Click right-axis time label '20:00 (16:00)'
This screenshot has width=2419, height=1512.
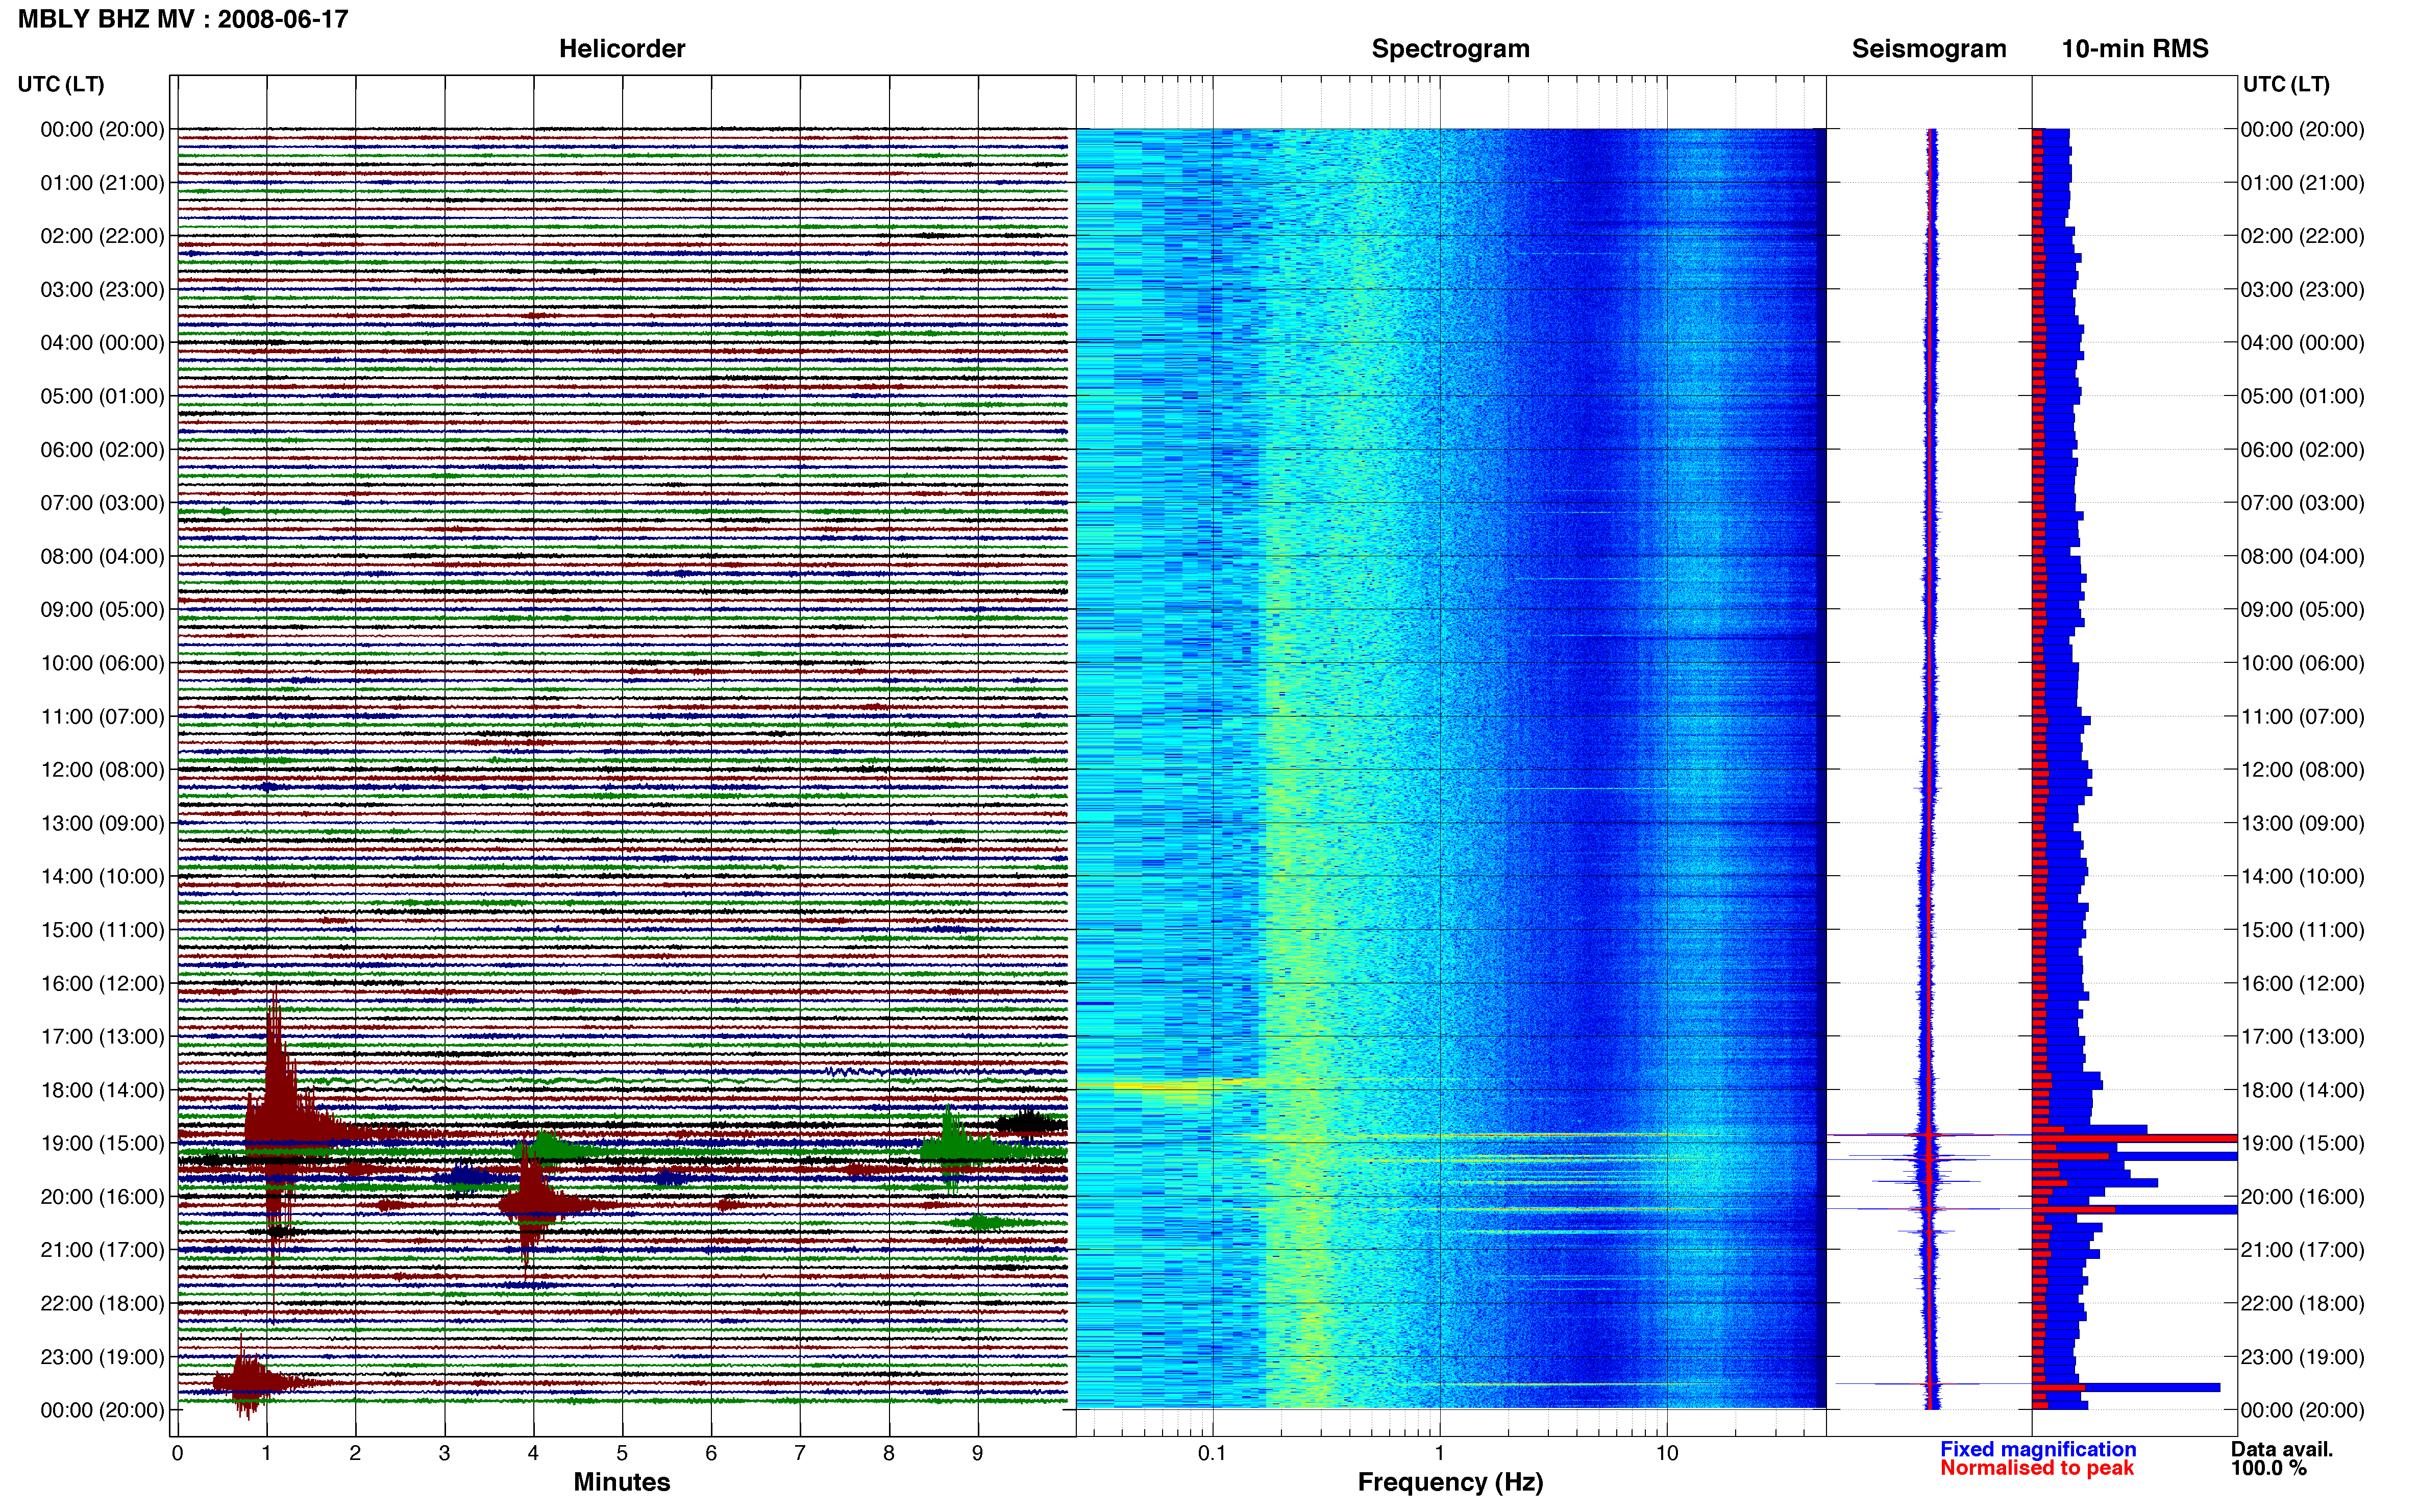coord(2302,1197)
